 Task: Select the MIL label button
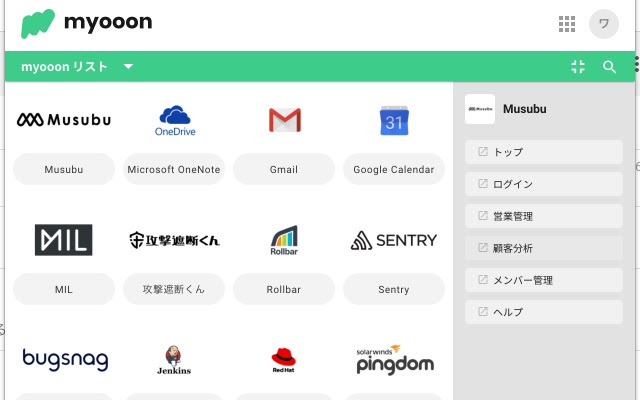(64, 289)
